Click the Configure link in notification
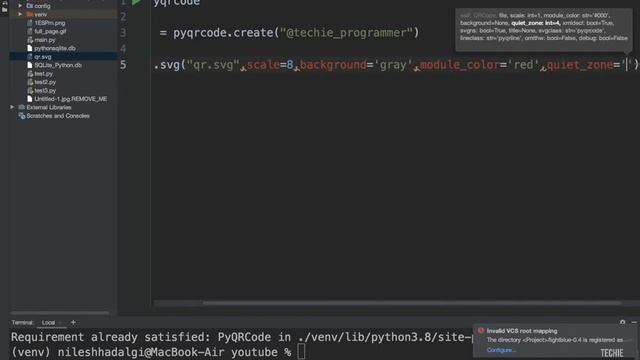Screen dimensions: 640x360 [501, 350]
